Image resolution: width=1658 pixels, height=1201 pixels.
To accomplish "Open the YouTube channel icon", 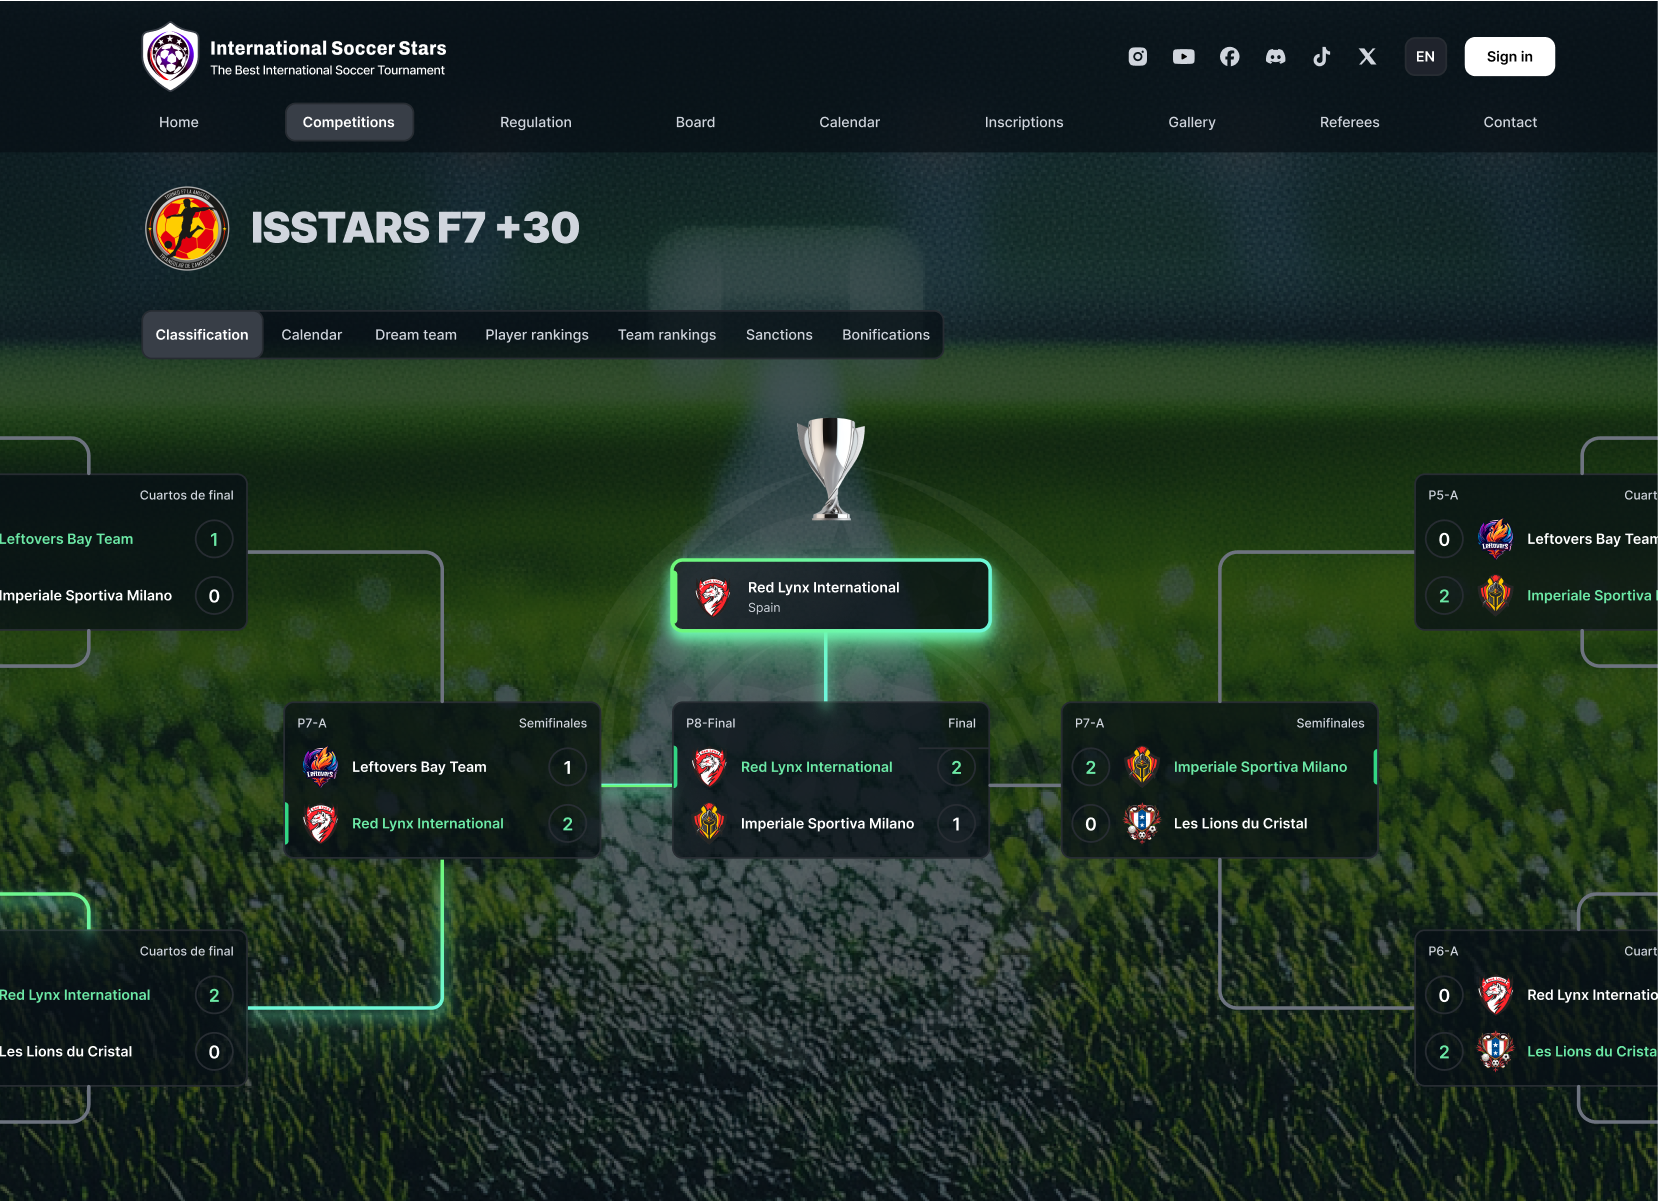I will pyautogui.click(x=1184, y=57).
